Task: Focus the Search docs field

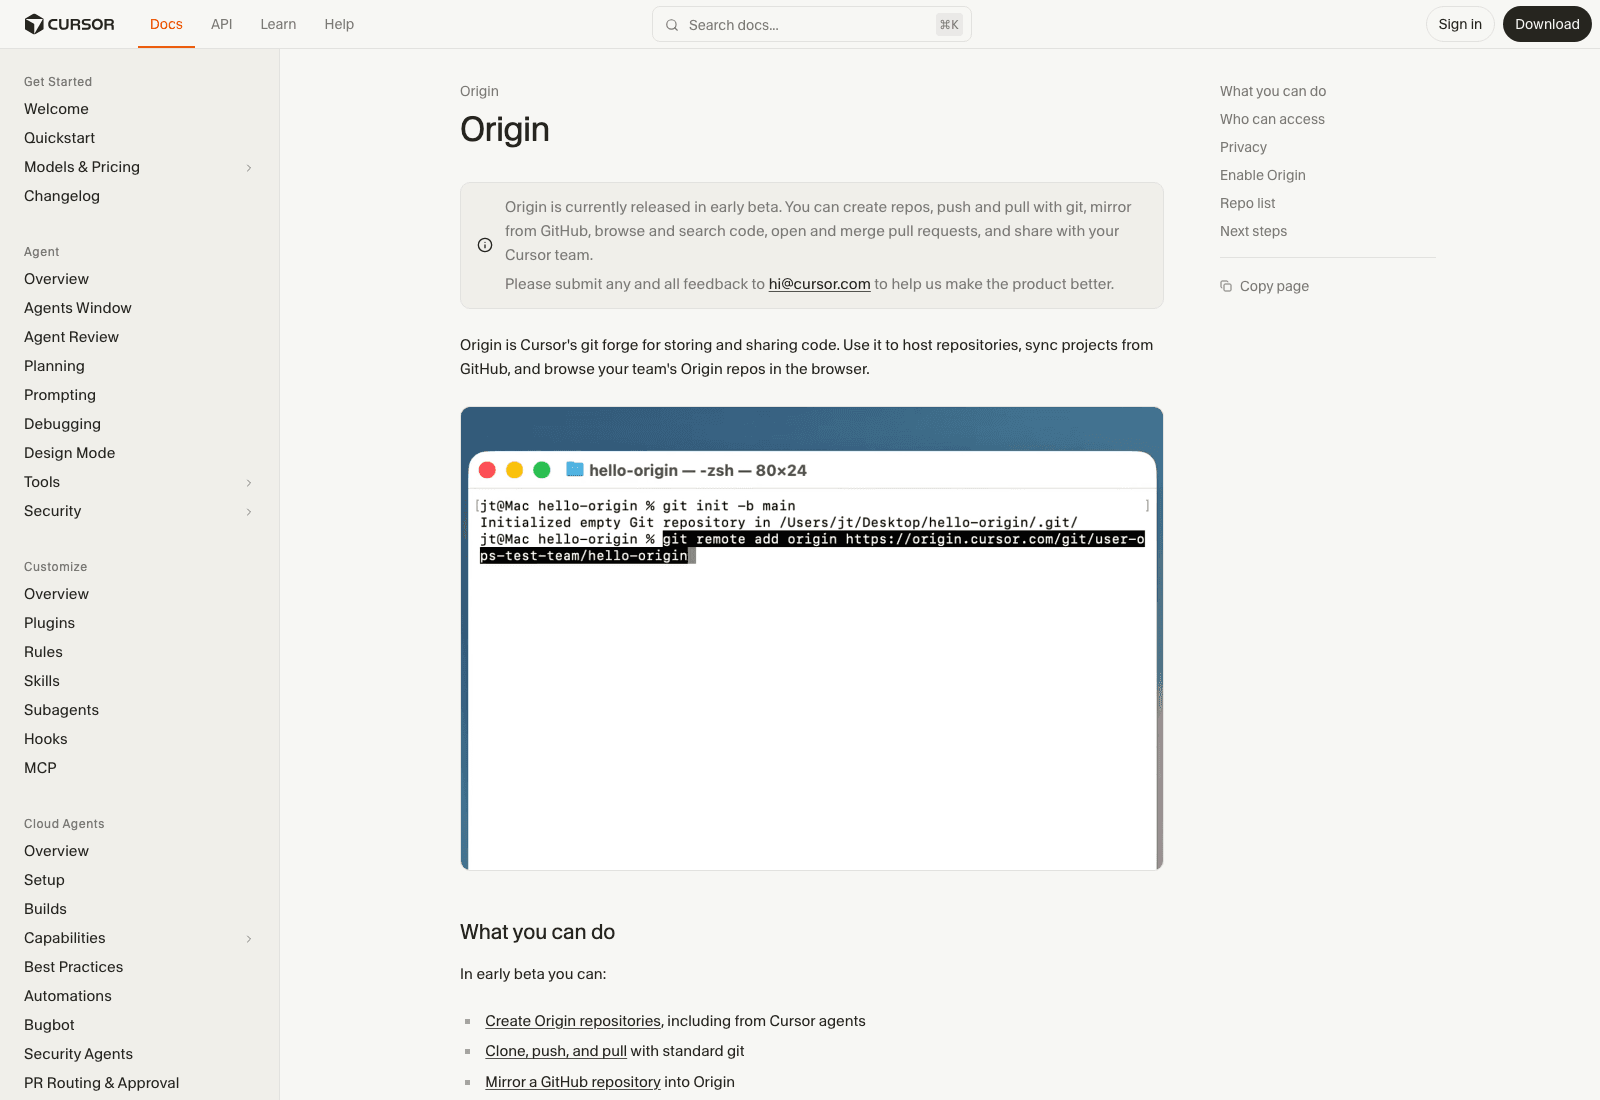Action: click(x=812, y=25)
